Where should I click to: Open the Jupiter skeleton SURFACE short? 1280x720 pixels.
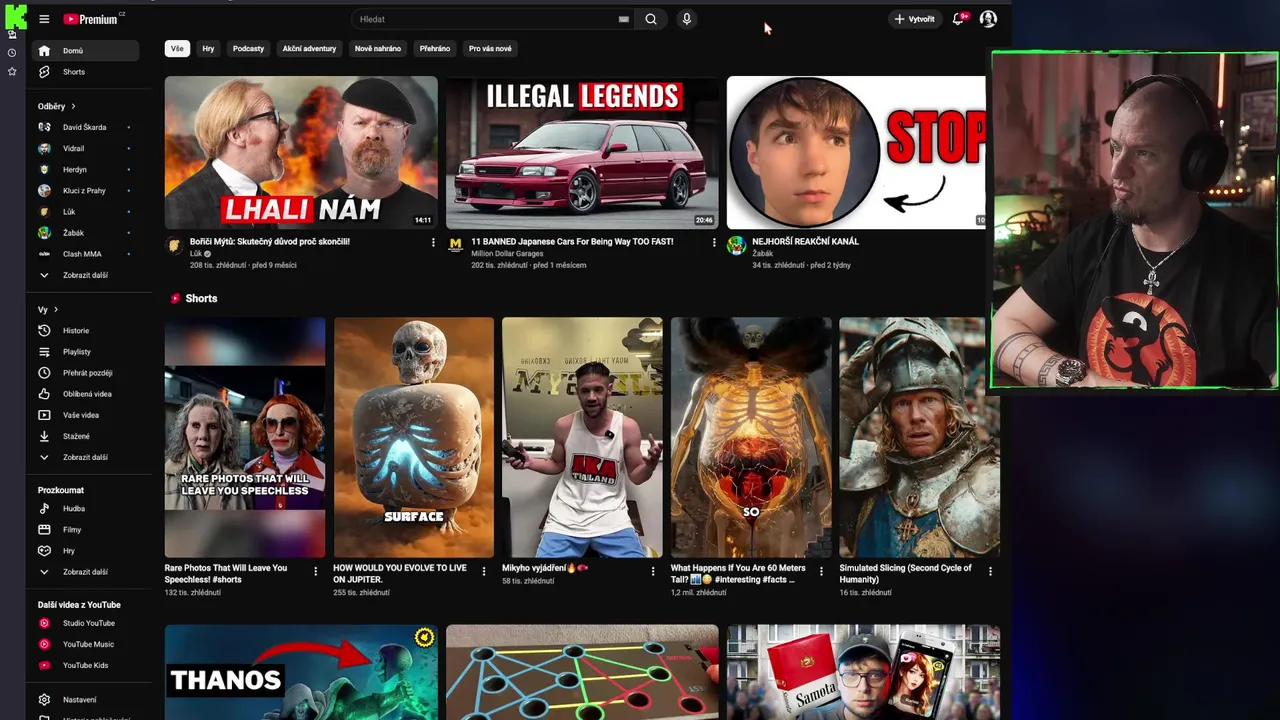click(x=414, y=437)
